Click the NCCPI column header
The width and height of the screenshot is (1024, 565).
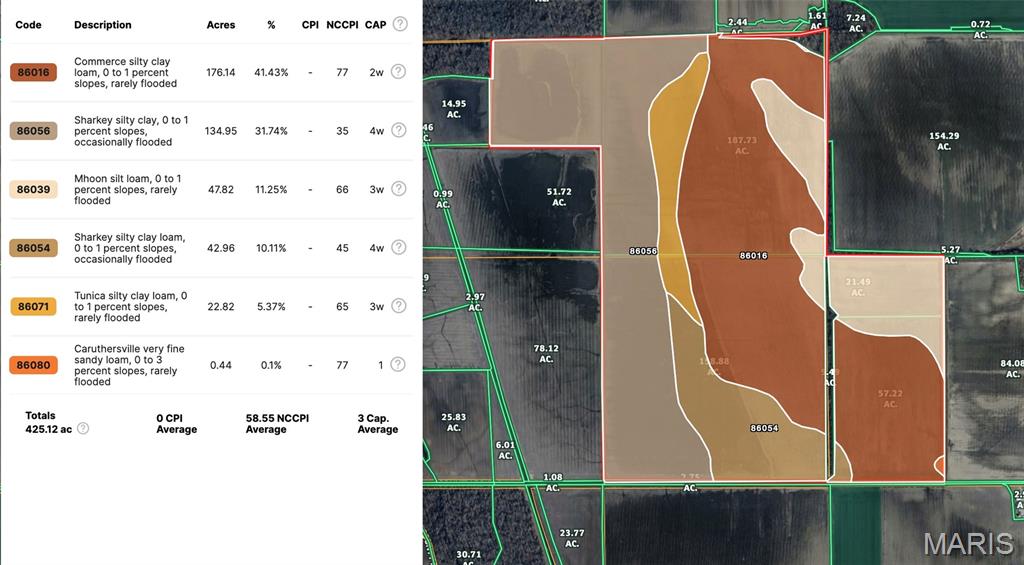click(342, 24)
